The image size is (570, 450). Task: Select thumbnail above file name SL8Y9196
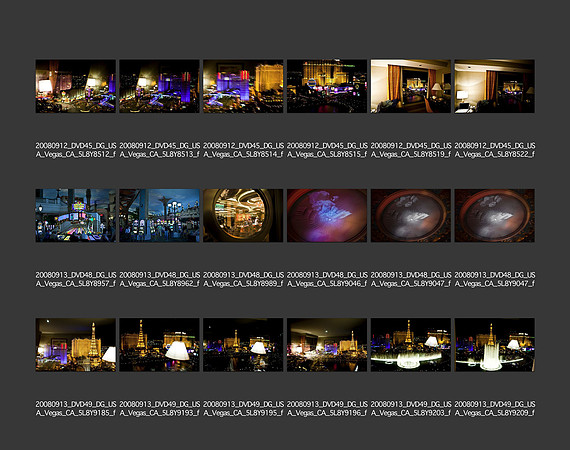coord(327,345)
